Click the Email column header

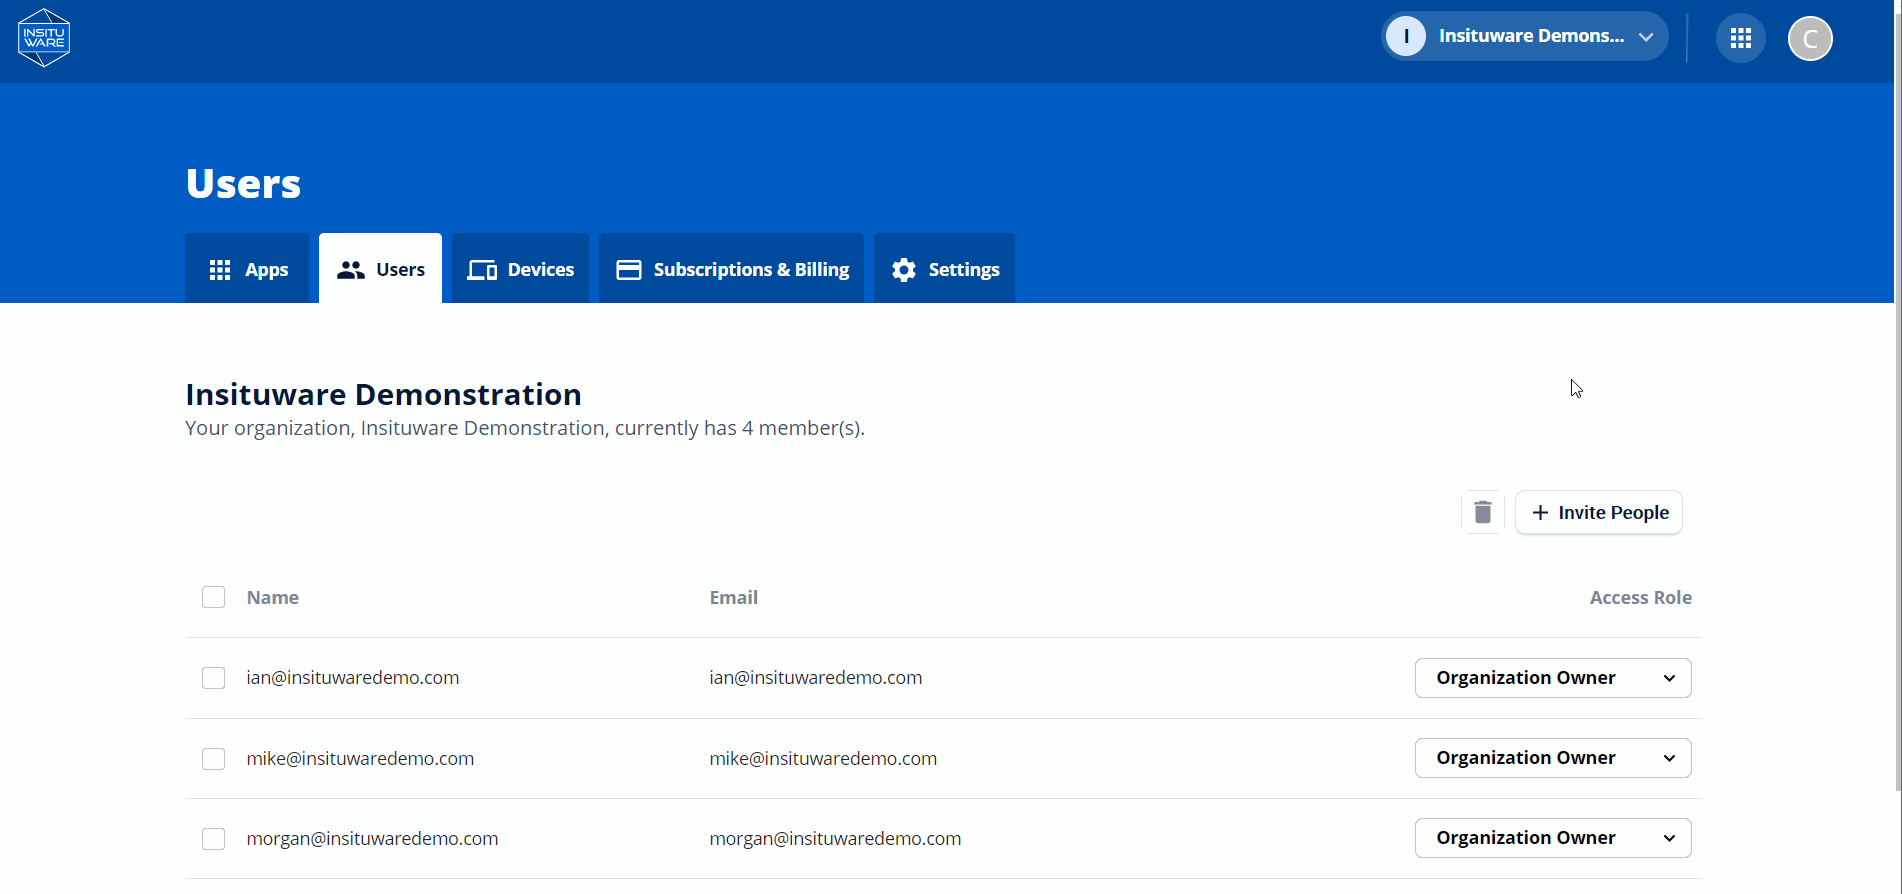point(733,597)
